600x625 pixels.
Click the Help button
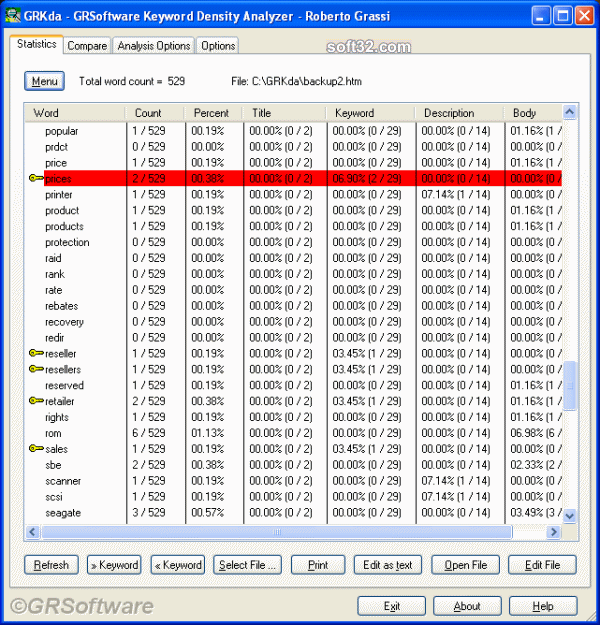coord(543,606)
